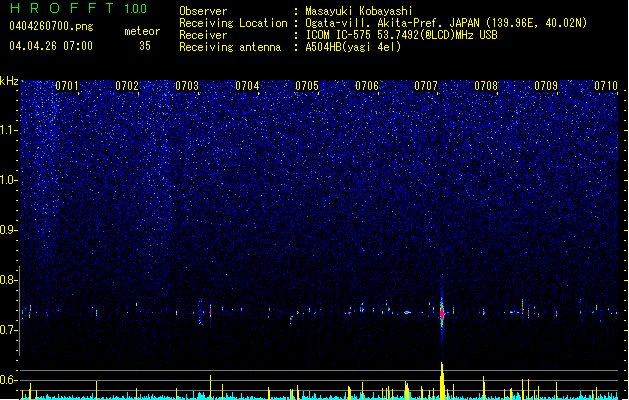The height and width of the screenshot is (400, 629).
Task: Click the 0701 time marker
Action: point(67,86)
